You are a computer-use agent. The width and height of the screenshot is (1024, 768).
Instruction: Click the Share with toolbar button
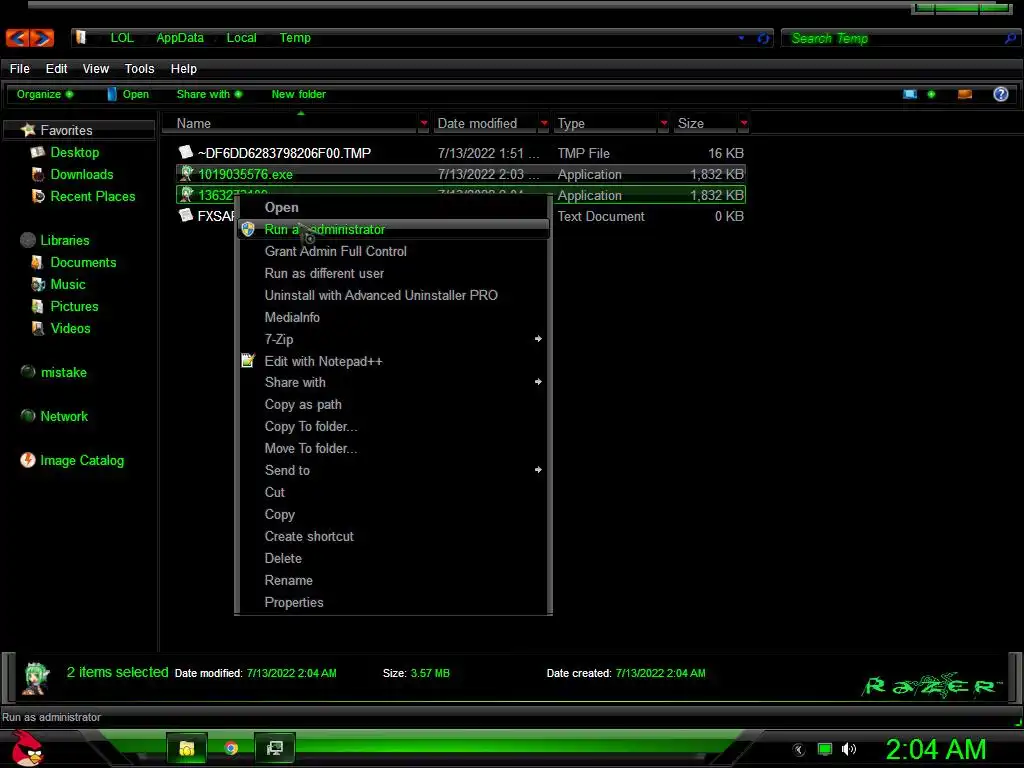tap(209, 94)
